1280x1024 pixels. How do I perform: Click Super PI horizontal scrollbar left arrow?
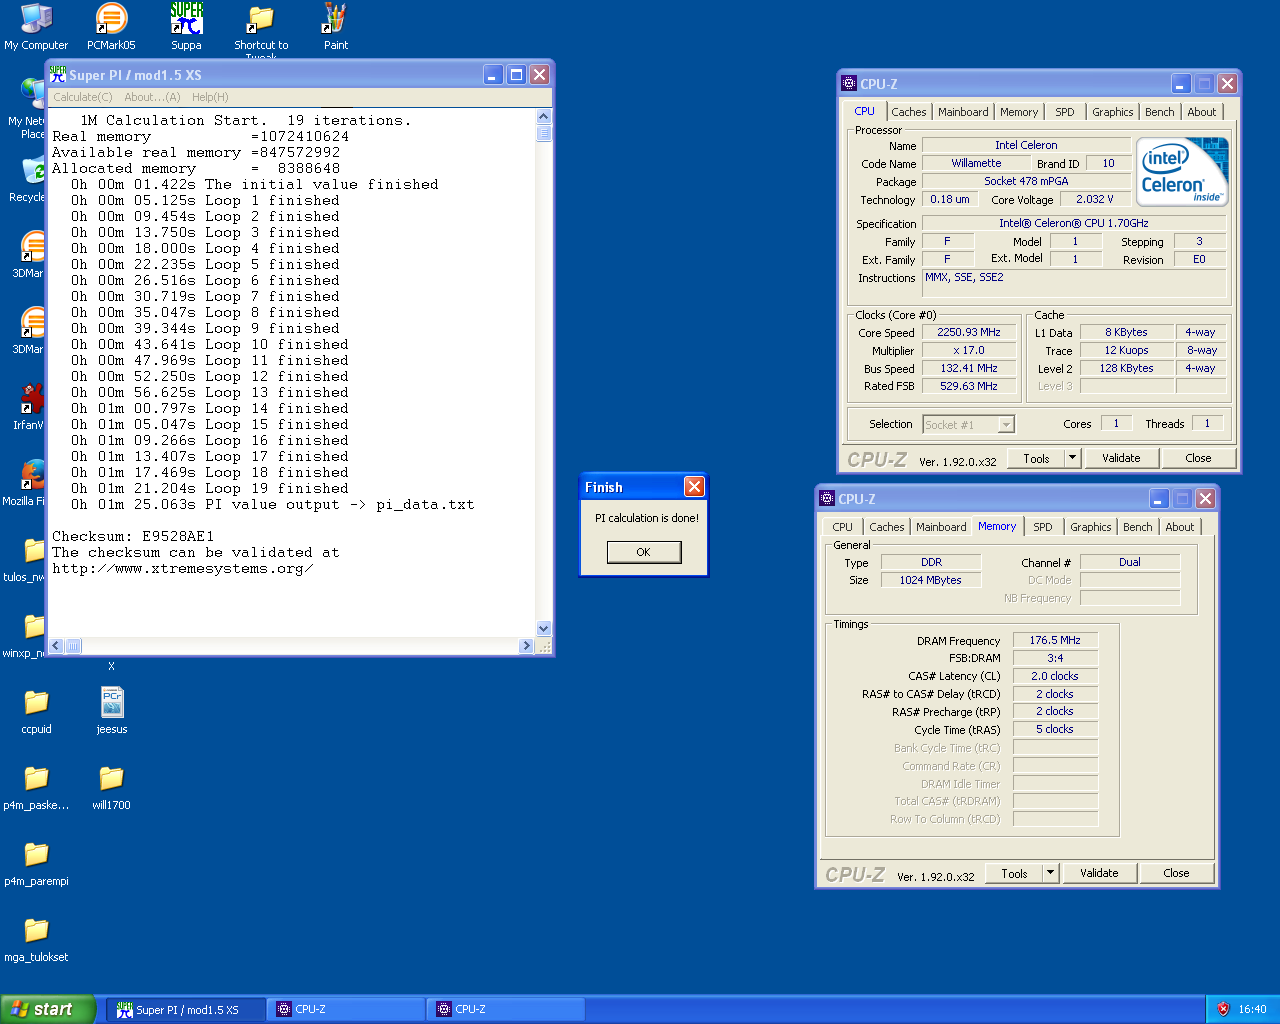(57, 646)
